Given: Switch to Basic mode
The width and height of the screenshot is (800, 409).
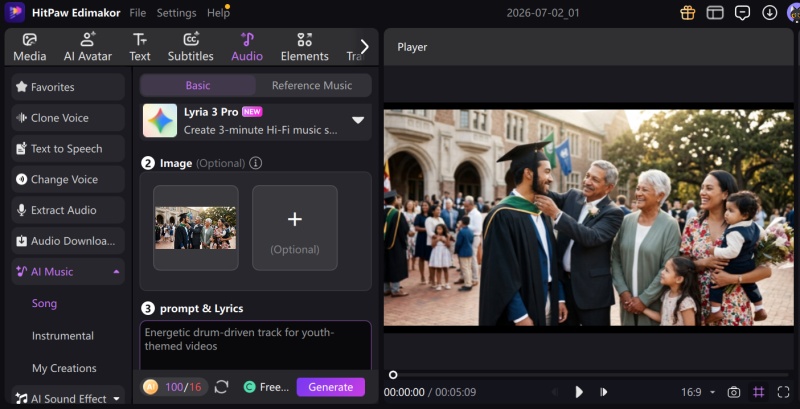Looking at the screenshot, I should [x=198, y=86].
